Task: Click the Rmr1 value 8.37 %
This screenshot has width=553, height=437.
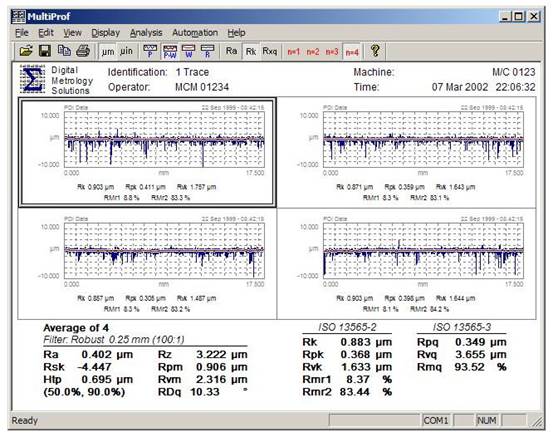Action: tap(369, 380)
